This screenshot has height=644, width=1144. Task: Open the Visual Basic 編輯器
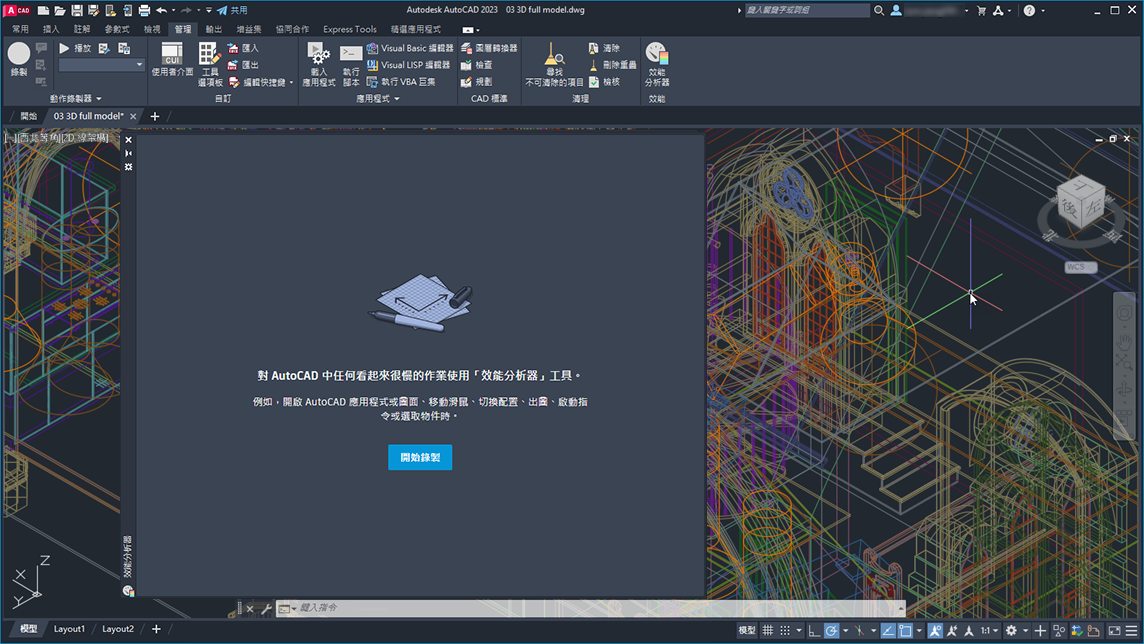pos(409,48)
